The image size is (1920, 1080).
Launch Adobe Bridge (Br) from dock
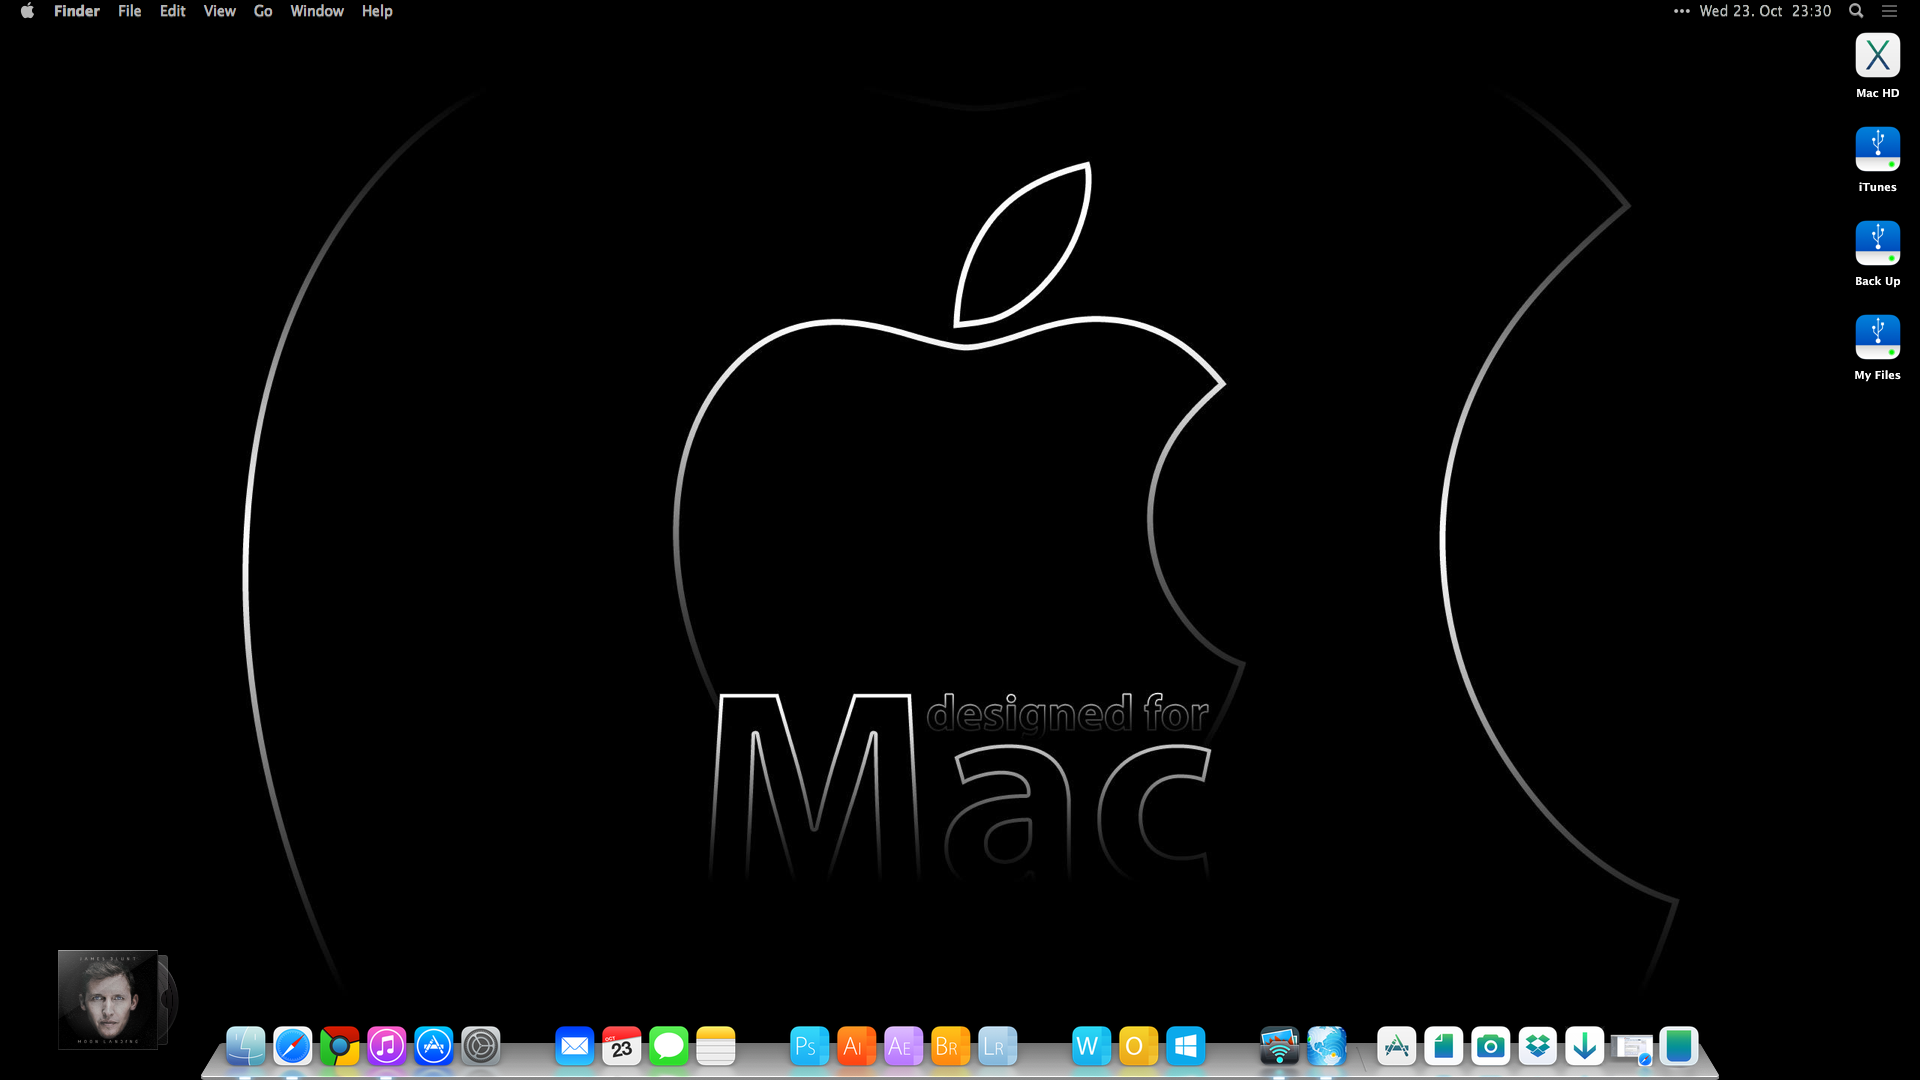click(951, 1046)
